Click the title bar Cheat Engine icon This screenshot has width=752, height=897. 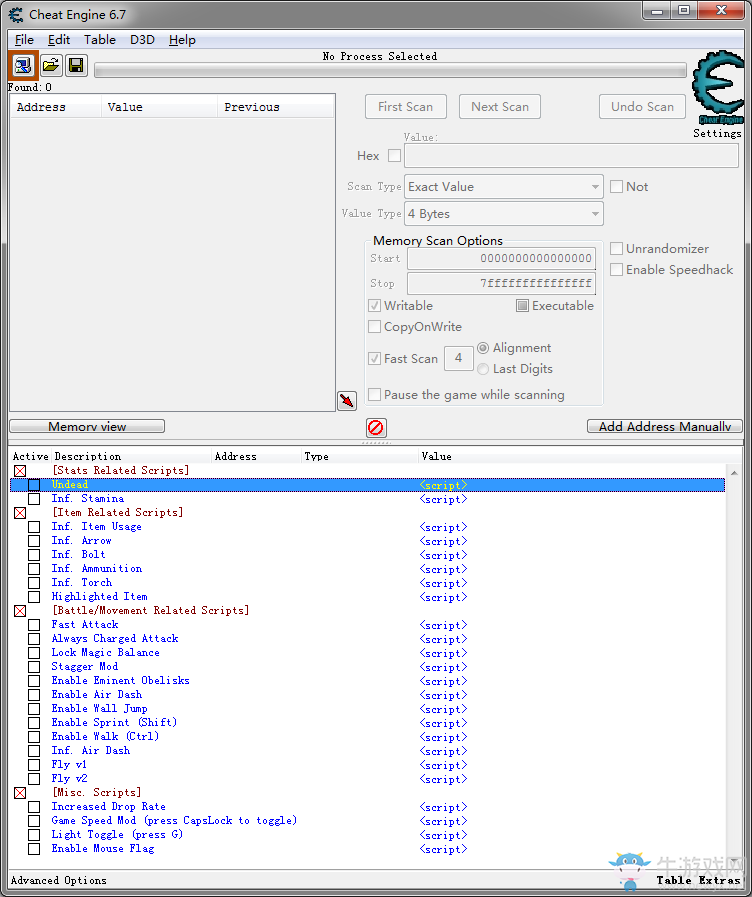pos(16,14)
